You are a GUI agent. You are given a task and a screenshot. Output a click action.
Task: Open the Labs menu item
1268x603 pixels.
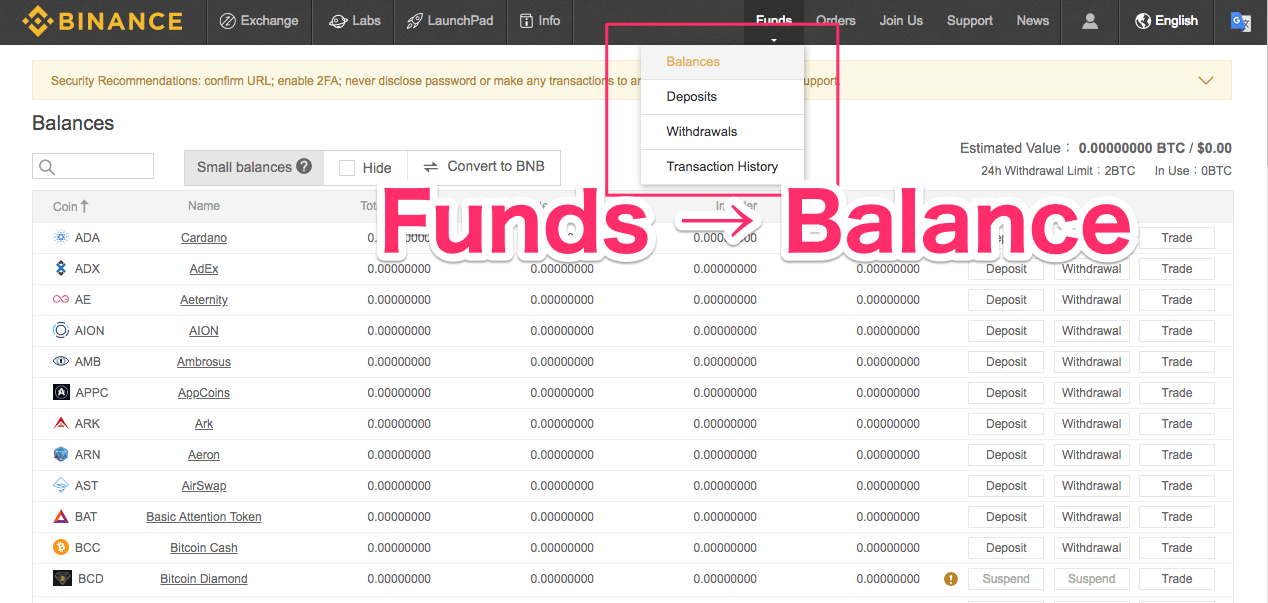[x=354, y=21]
